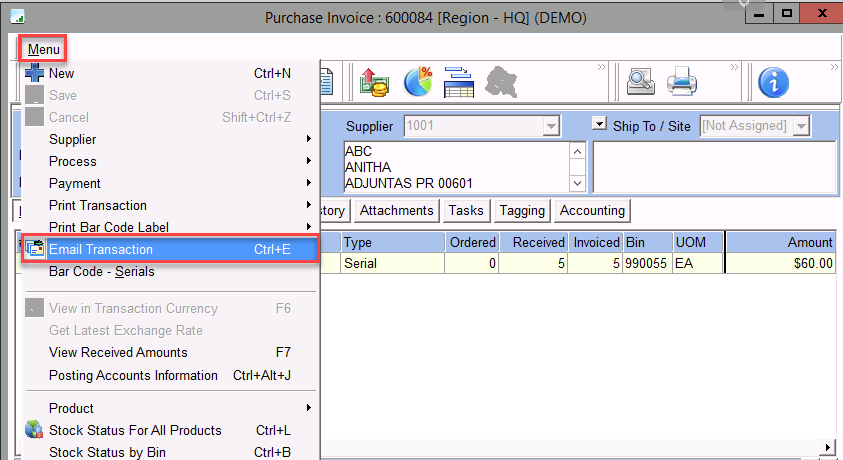This screenshot has width=843, height=460.
Task: Open the Supplier dropdown list
Action: (x=549, y=127)
